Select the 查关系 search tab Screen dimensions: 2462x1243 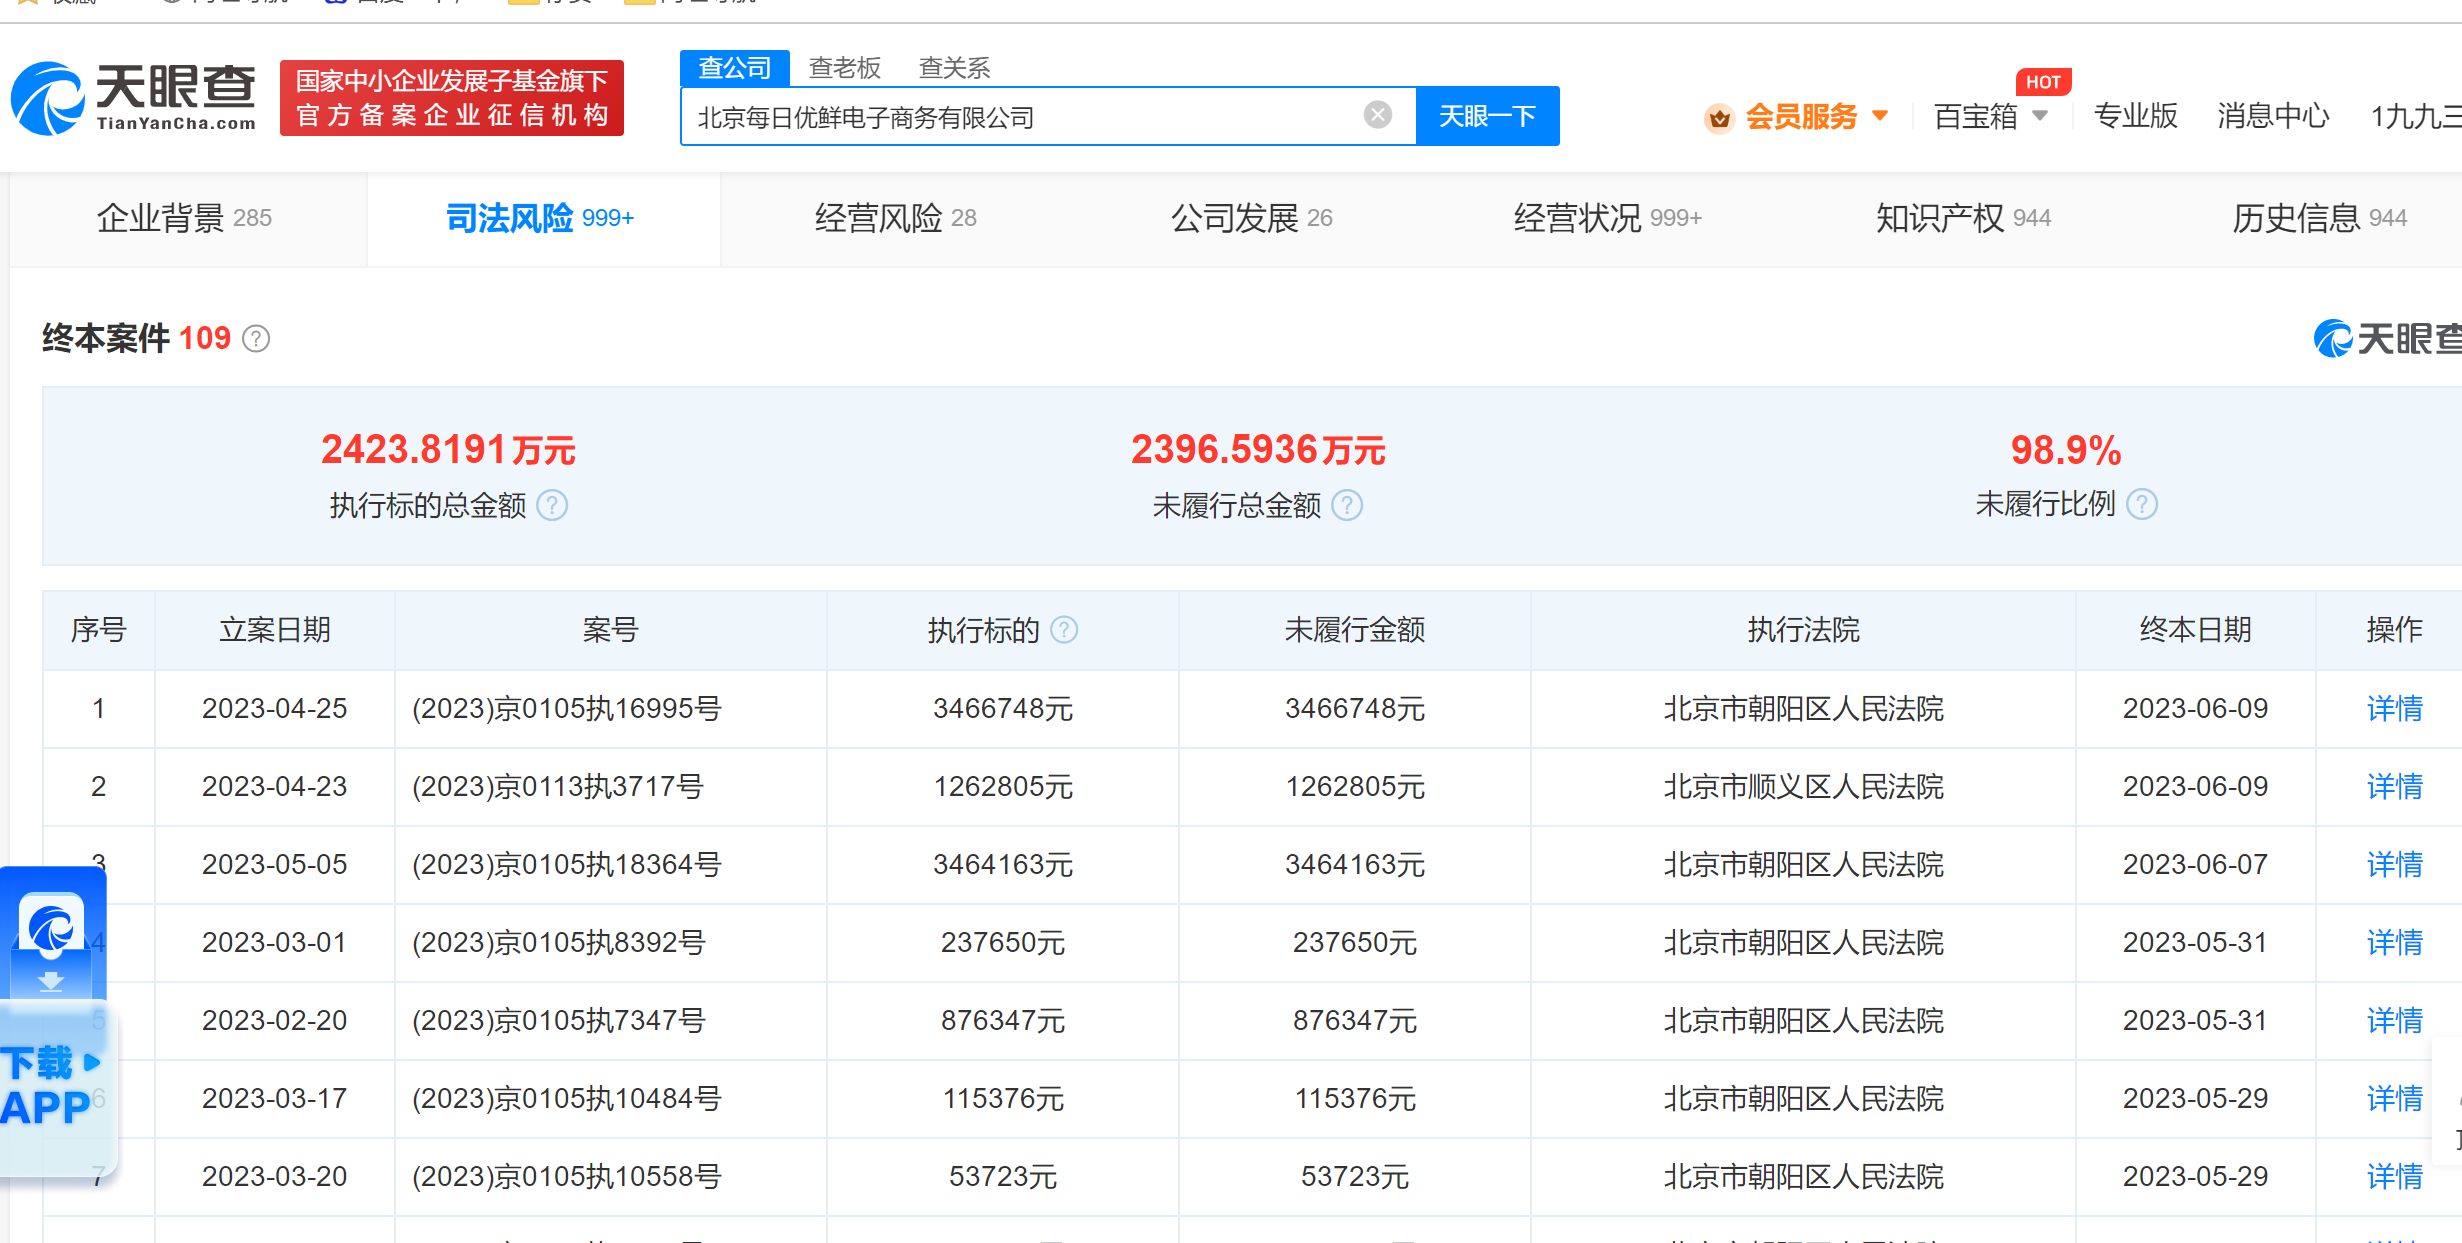coord(954,68)
